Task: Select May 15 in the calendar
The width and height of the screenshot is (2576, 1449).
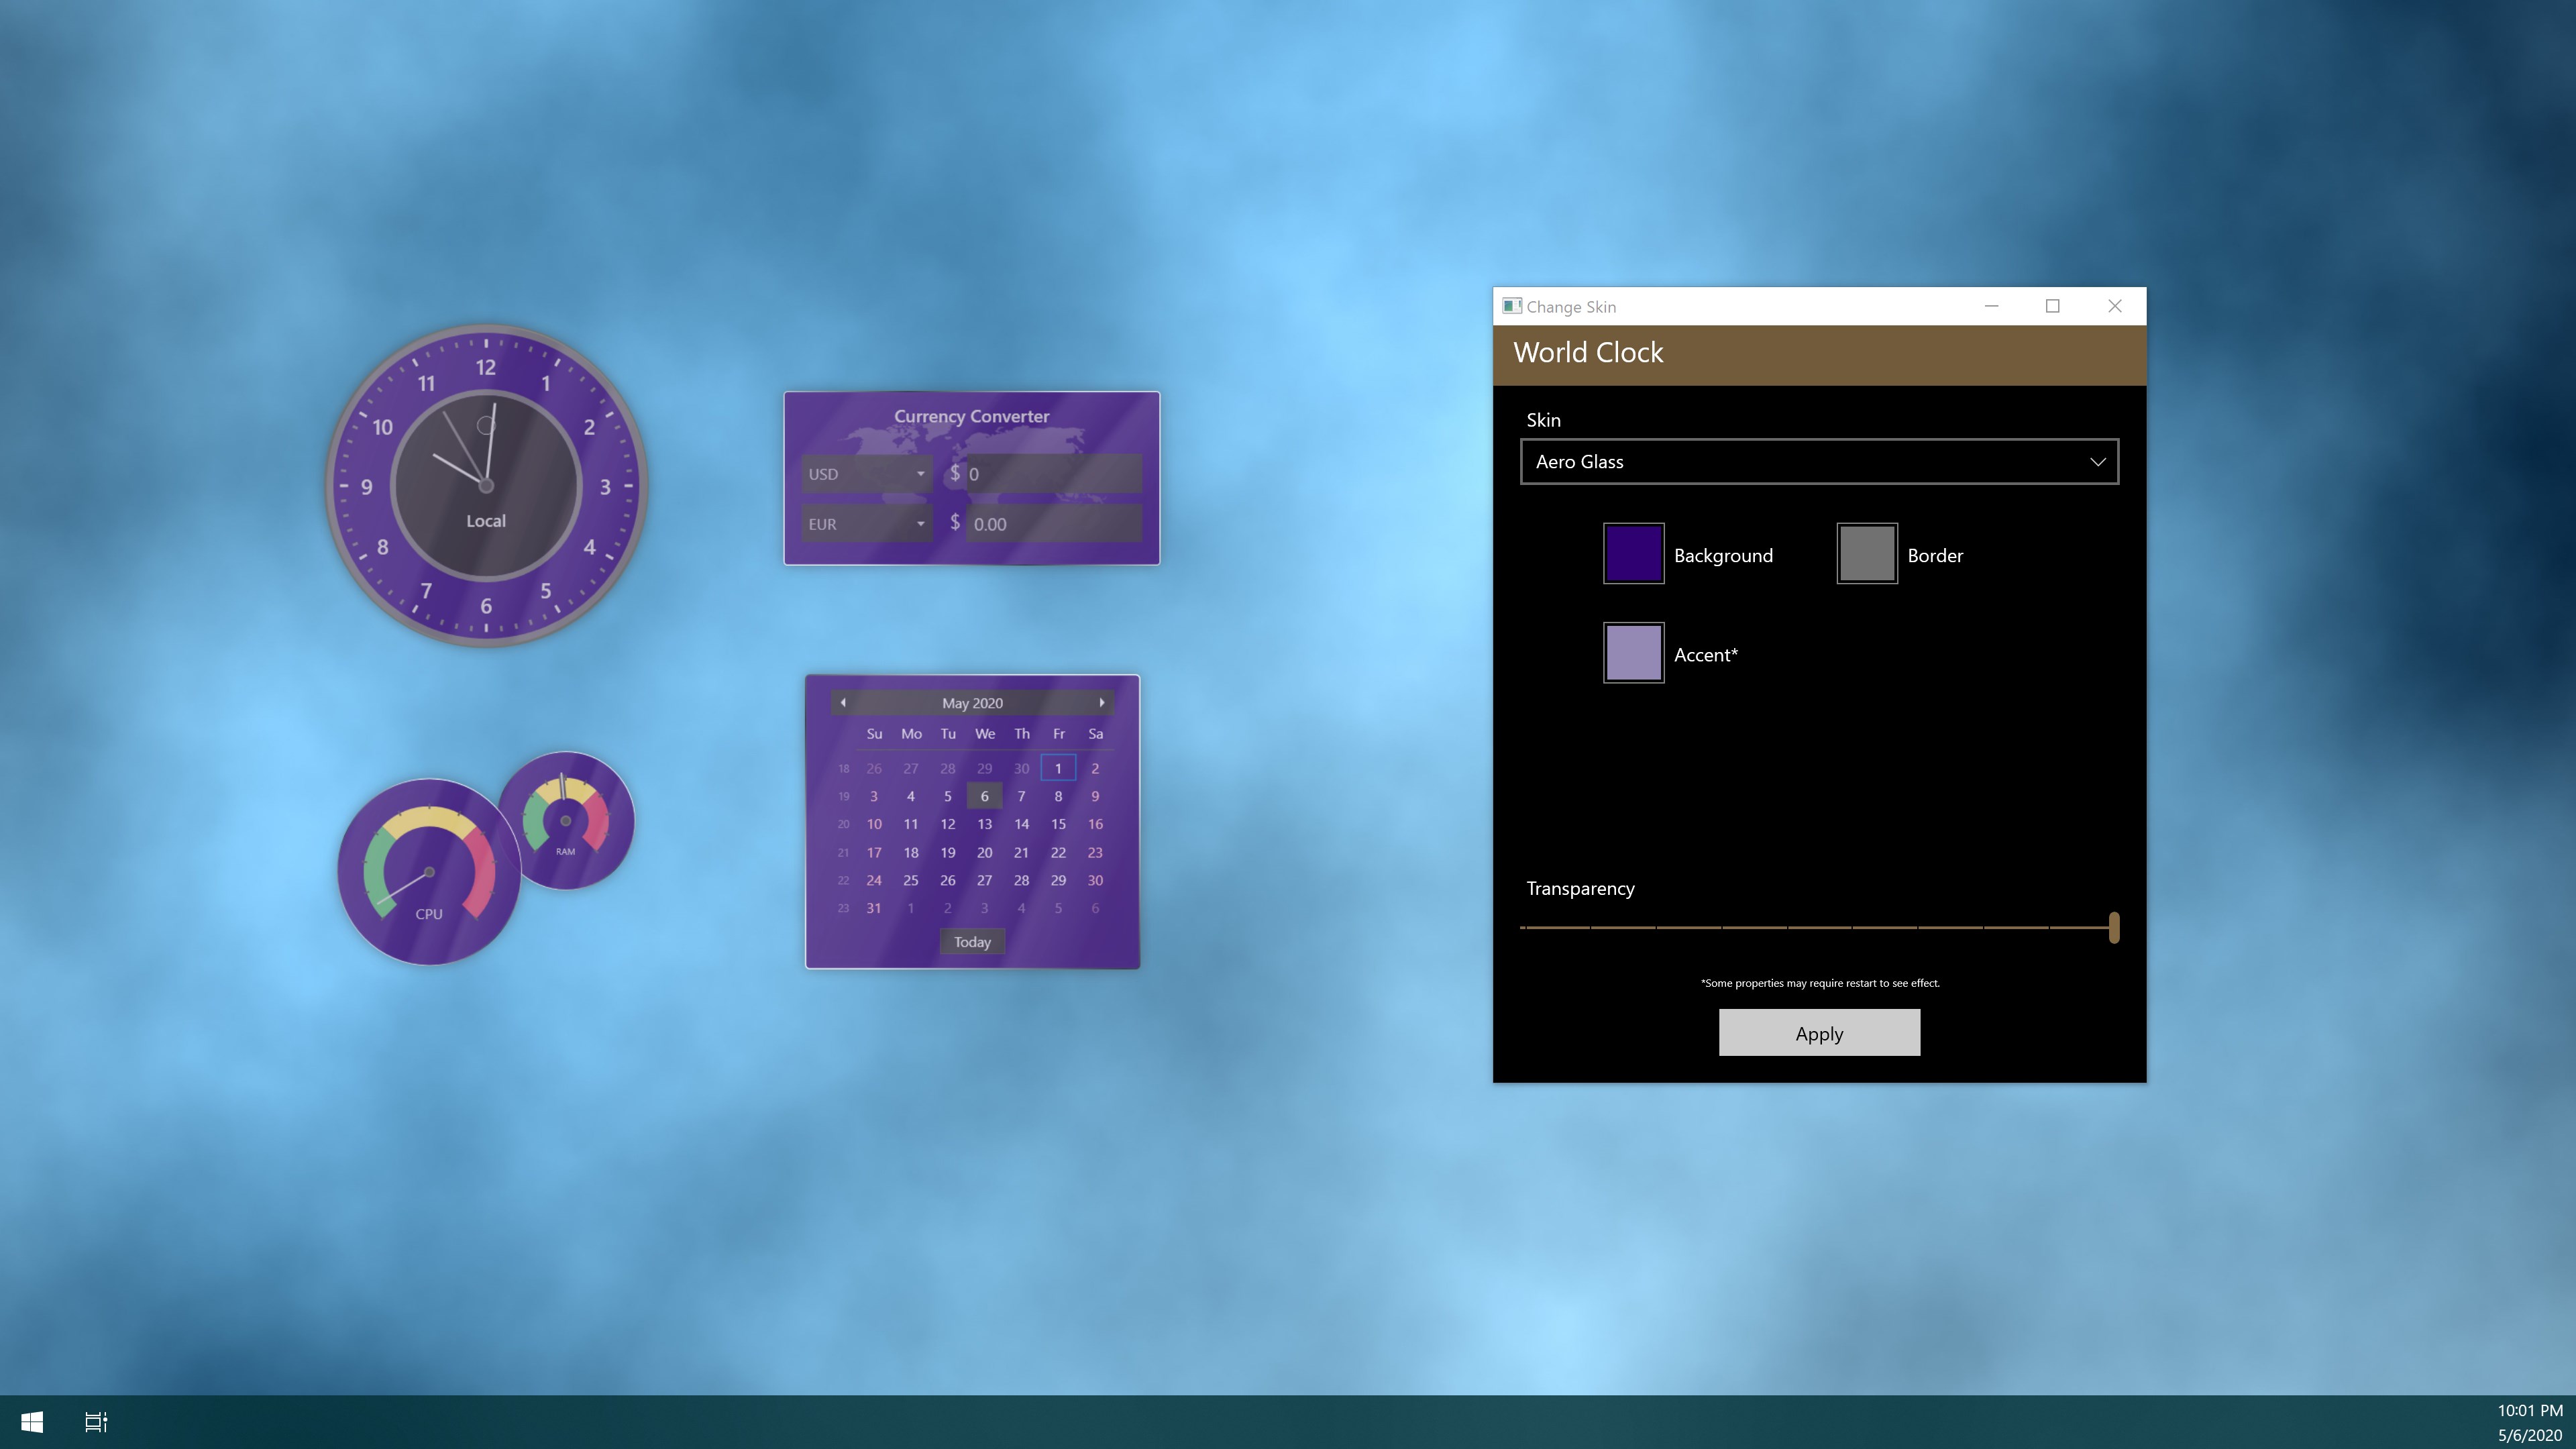Action: coord(1058,824)
